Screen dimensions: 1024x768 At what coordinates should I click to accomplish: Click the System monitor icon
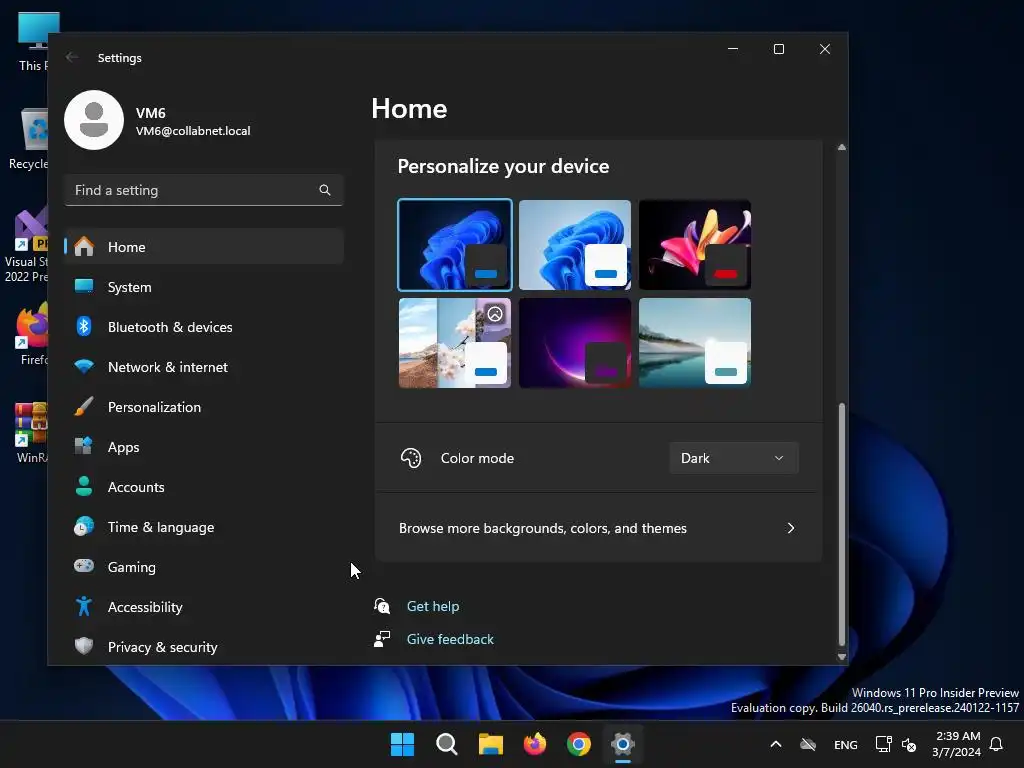tap(84, 286)
